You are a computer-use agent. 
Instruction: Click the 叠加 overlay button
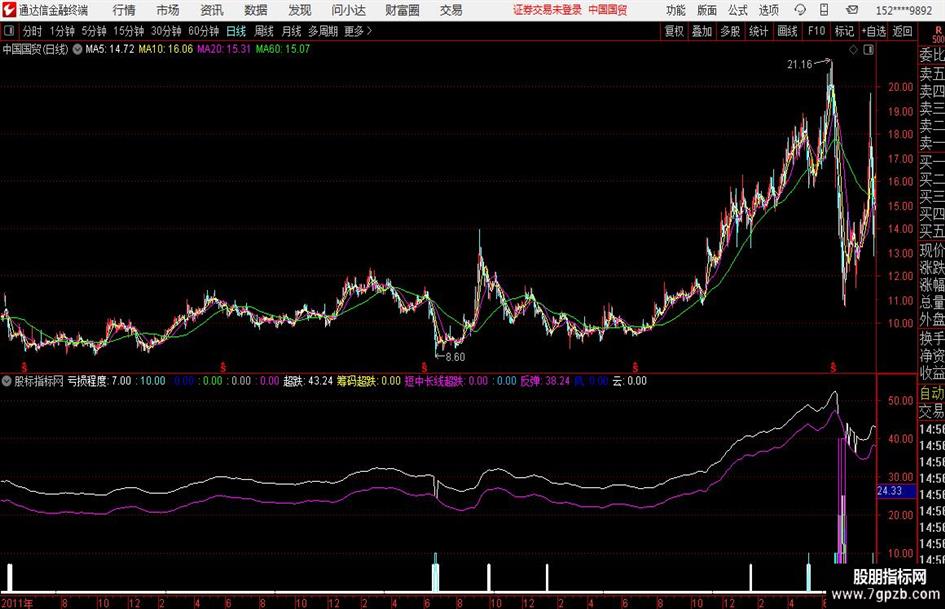pos(702,31)
